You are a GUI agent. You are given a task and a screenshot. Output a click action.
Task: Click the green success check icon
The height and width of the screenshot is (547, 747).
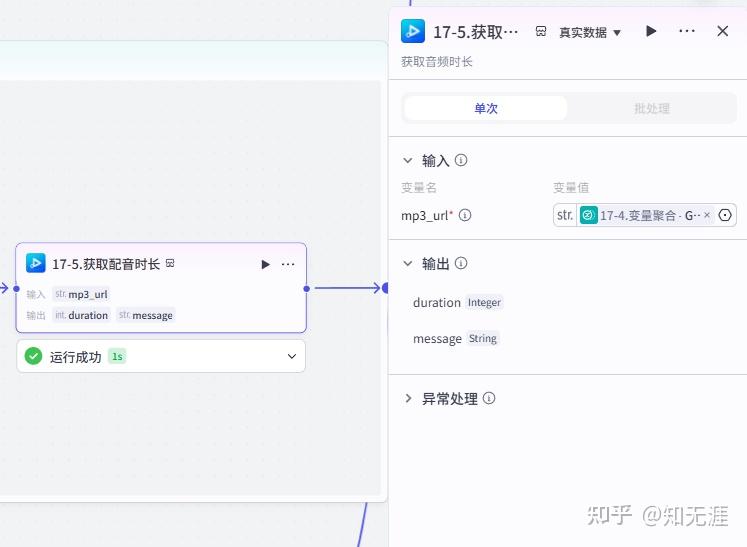[x=33, y=356]
